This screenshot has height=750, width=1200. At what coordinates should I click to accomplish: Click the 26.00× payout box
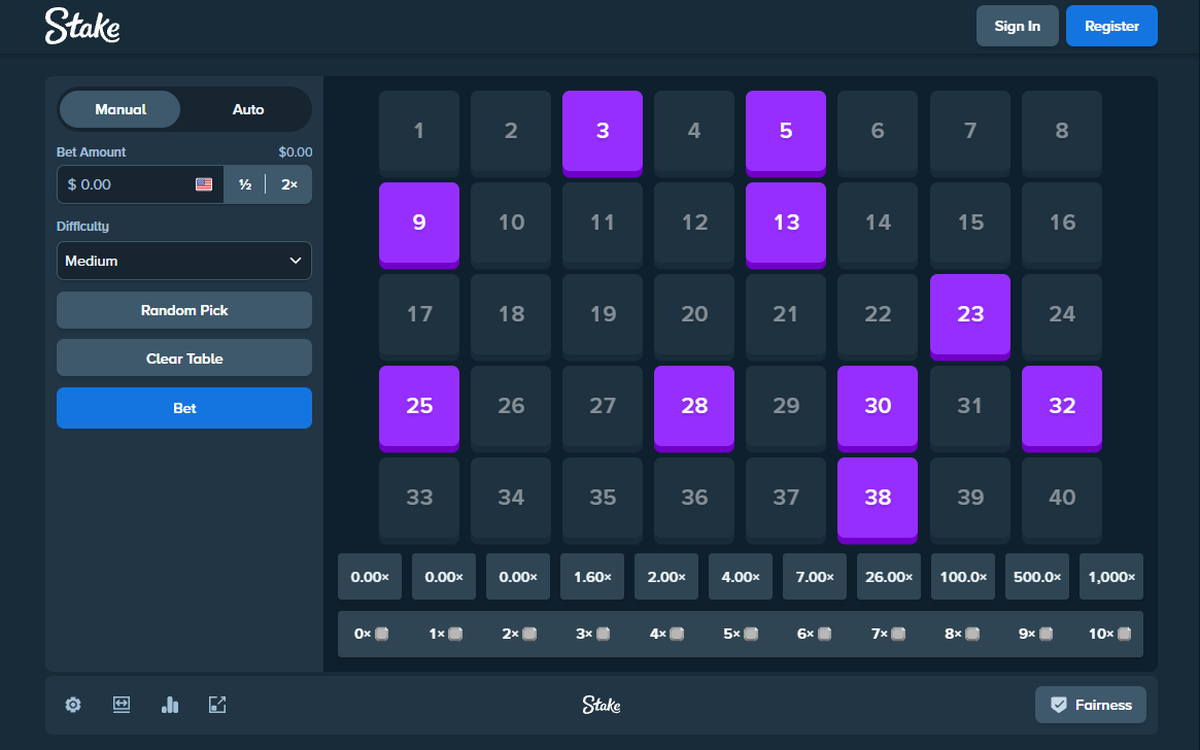point(889,577)
